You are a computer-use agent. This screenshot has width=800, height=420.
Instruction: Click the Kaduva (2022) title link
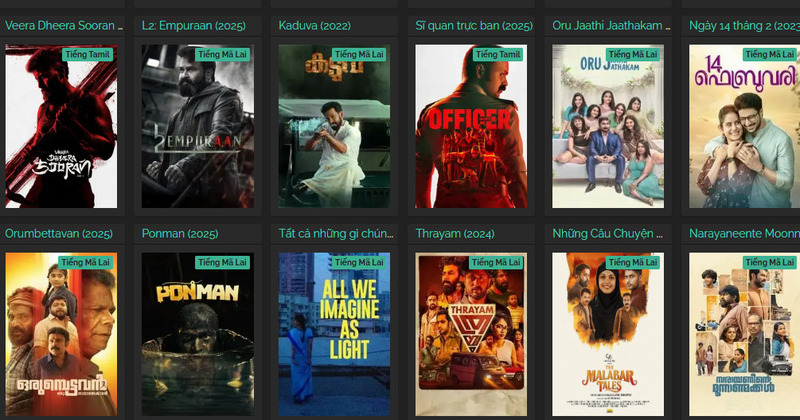315,26
